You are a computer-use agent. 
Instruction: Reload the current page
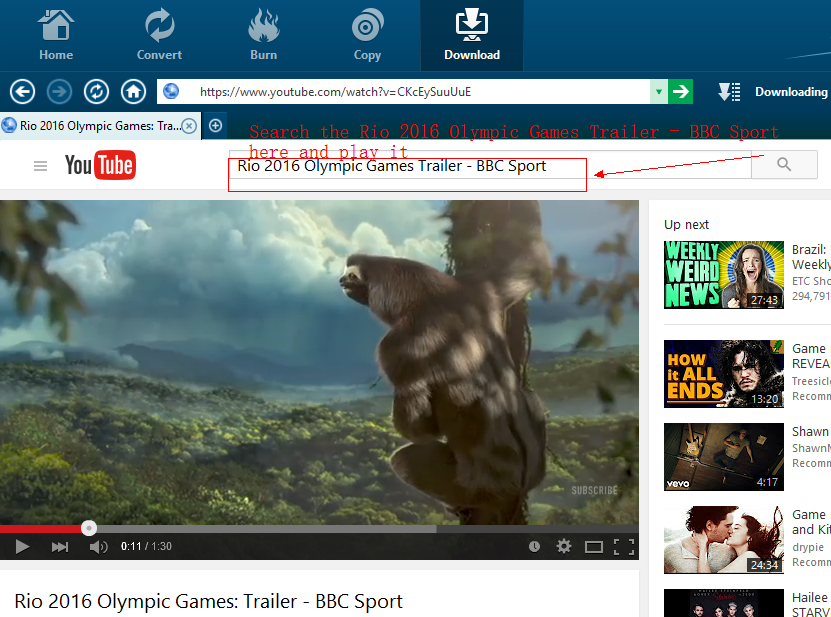[x=96, y=92]
